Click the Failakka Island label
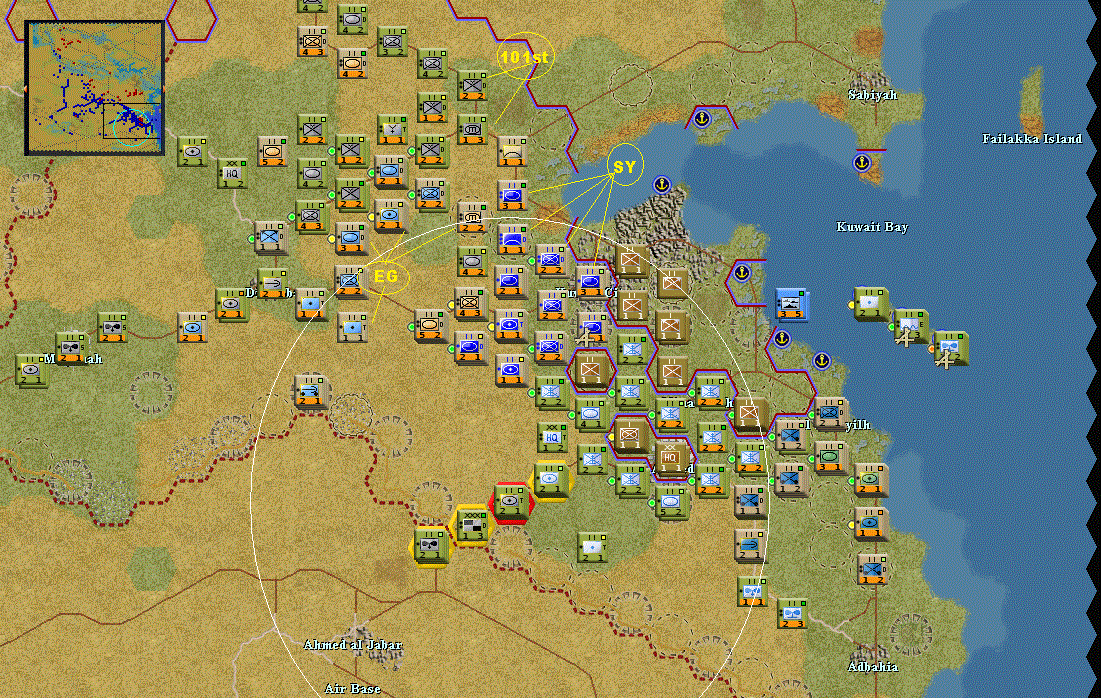The height and width of the screenshot is (698, 1101). tap(1032, 139)
